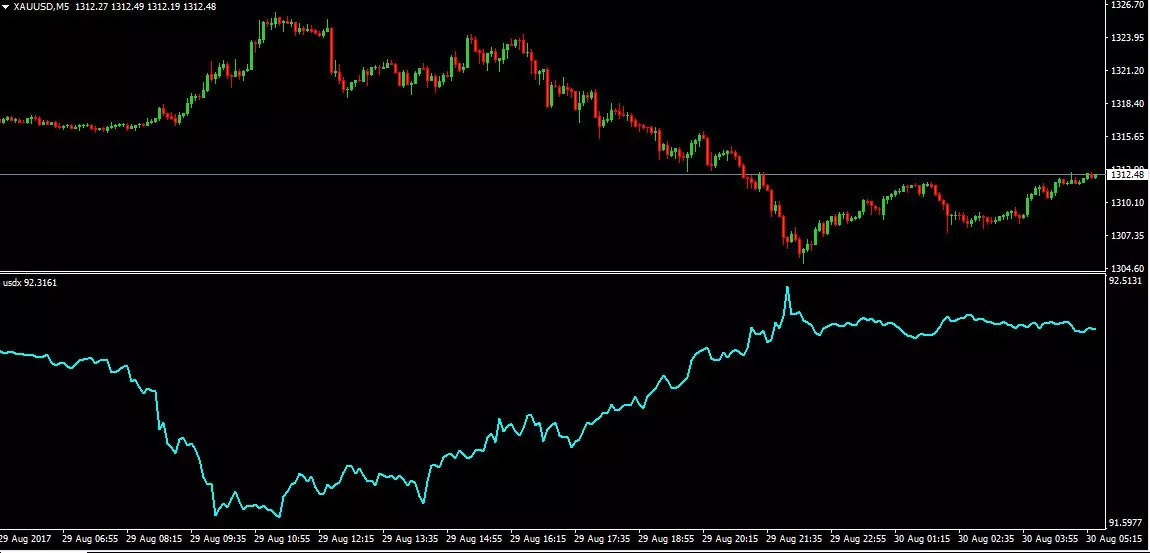
Task: Click the 1307.35 level on price scale
Action: [x=1127, y=235]
